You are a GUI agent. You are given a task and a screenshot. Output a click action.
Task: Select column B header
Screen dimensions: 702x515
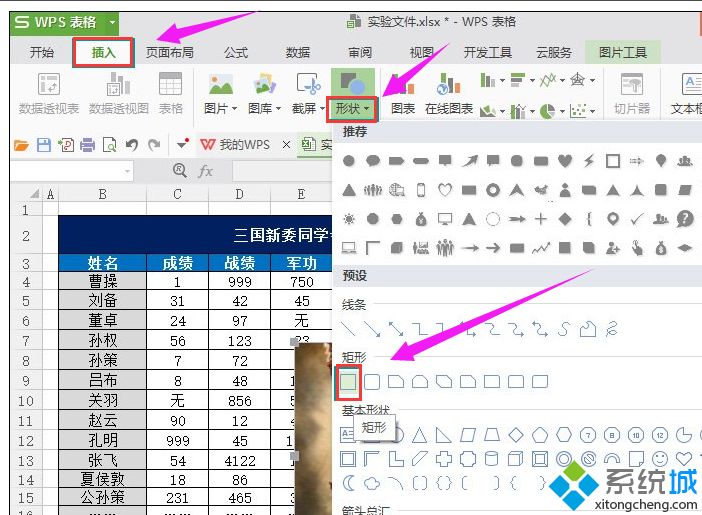coord(103,194)
